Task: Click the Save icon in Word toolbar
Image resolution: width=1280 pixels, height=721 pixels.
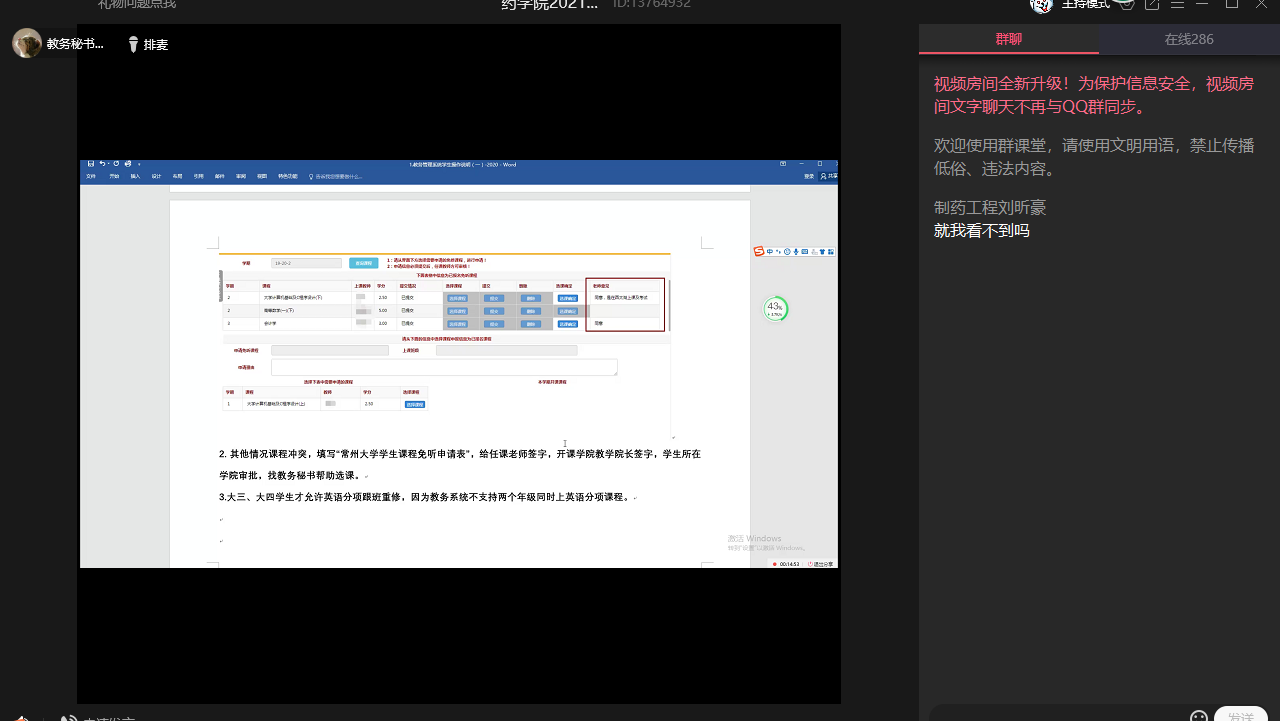Action: 91,163
